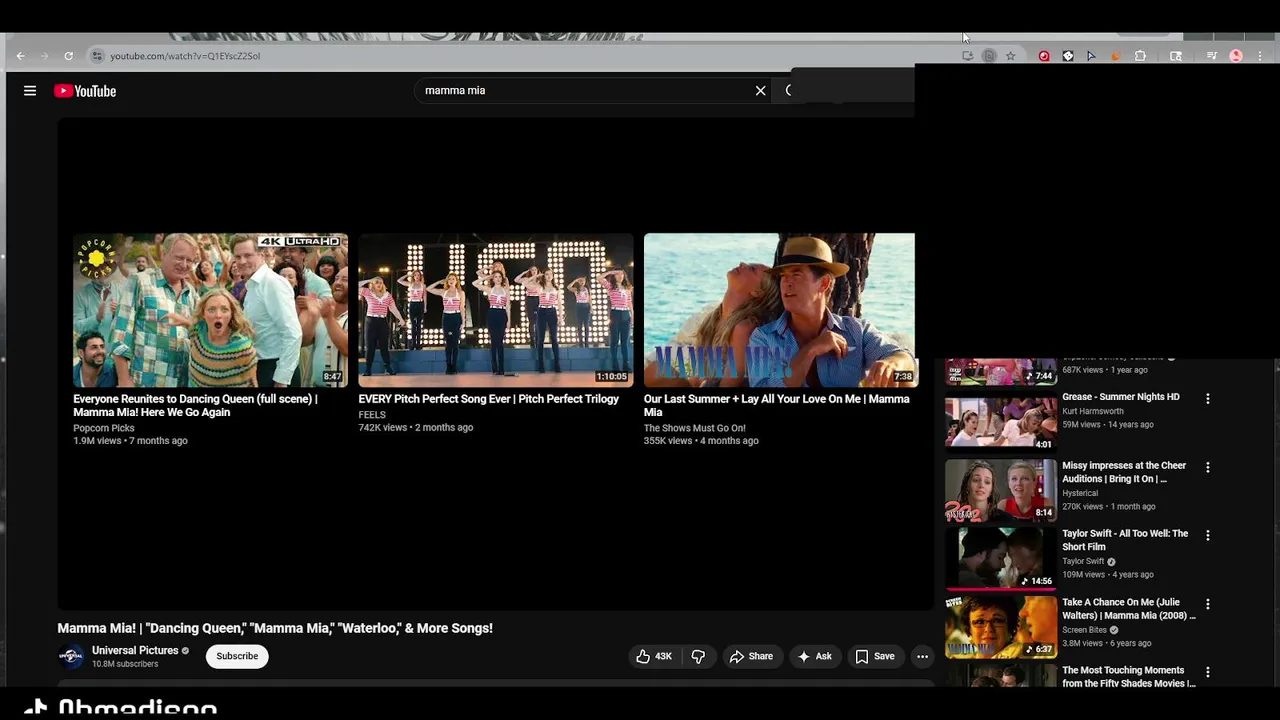Click main video title Mamma Mia! Dancing Queen

275,628
